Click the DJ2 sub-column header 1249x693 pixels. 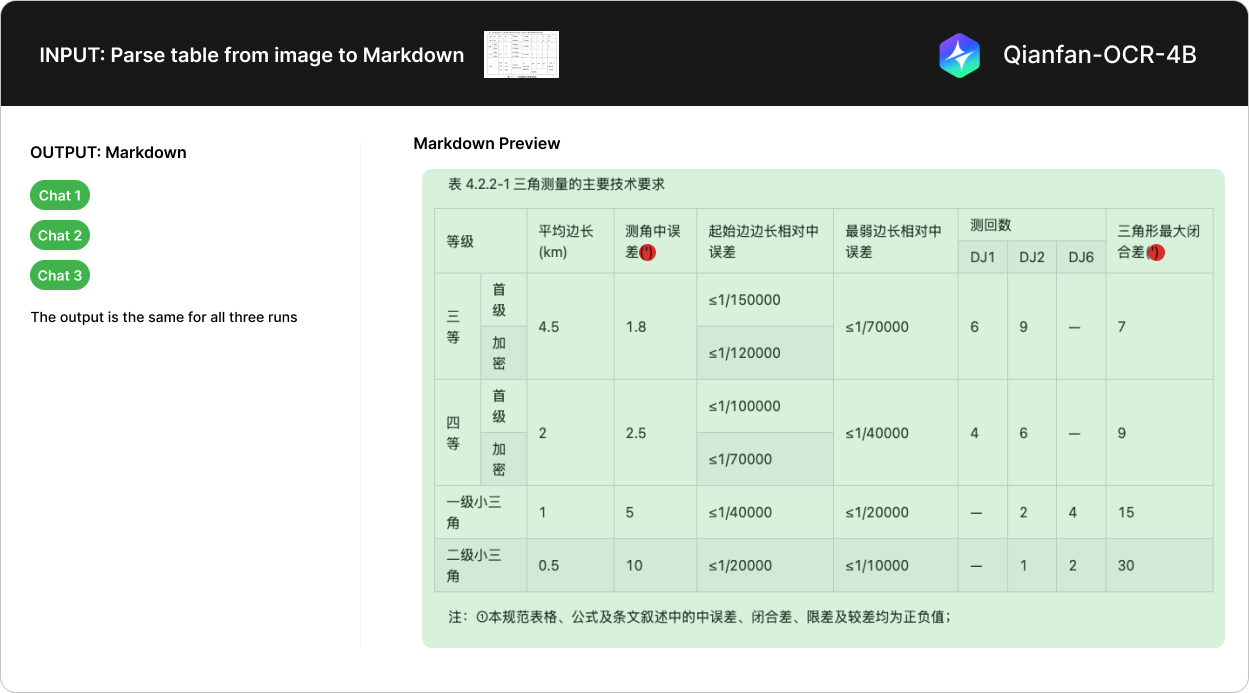(1031, 257)
